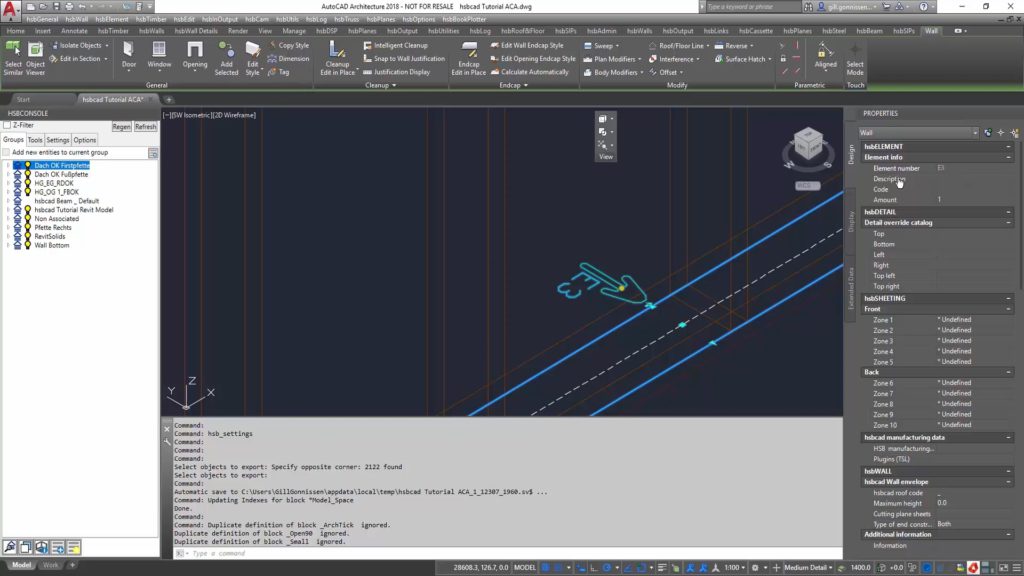1024x576 pixels.
Task: Toggle visibility bulb for Dach OK Fußpfette
Action: 27,174
